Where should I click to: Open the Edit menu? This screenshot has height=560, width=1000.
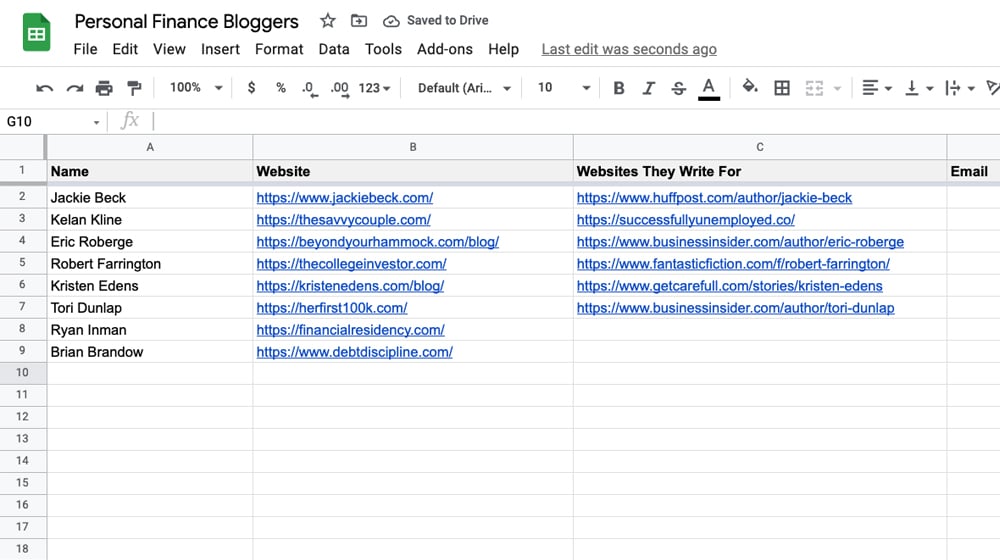[125, 49]
